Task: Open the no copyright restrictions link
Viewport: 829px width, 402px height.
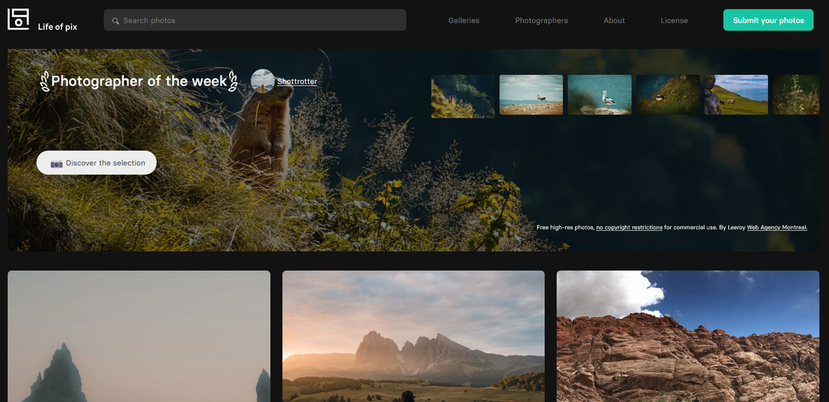Action: click(629, 228)
